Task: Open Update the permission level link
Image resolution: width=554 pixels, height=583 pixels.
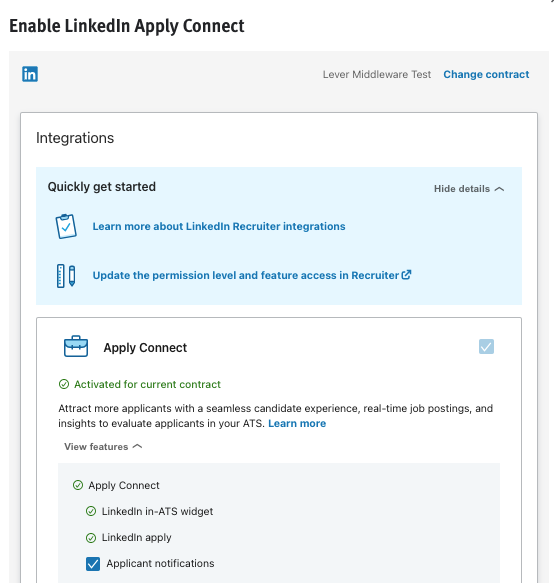Action: click(x=245, y=275)
